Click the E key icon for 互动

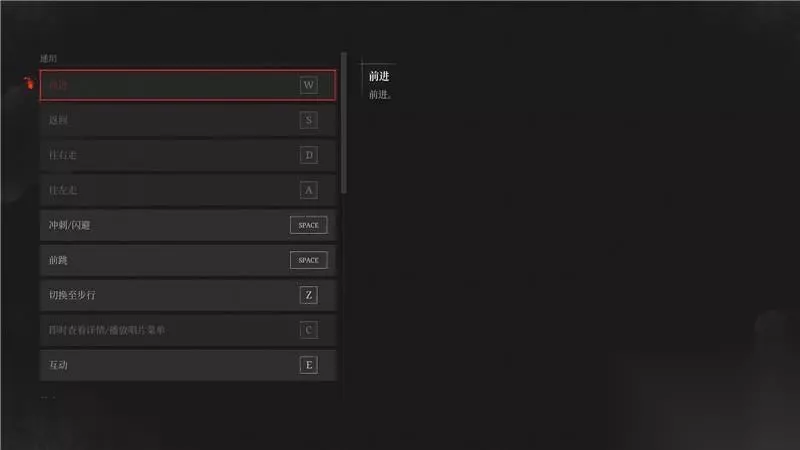coord(309,365)
